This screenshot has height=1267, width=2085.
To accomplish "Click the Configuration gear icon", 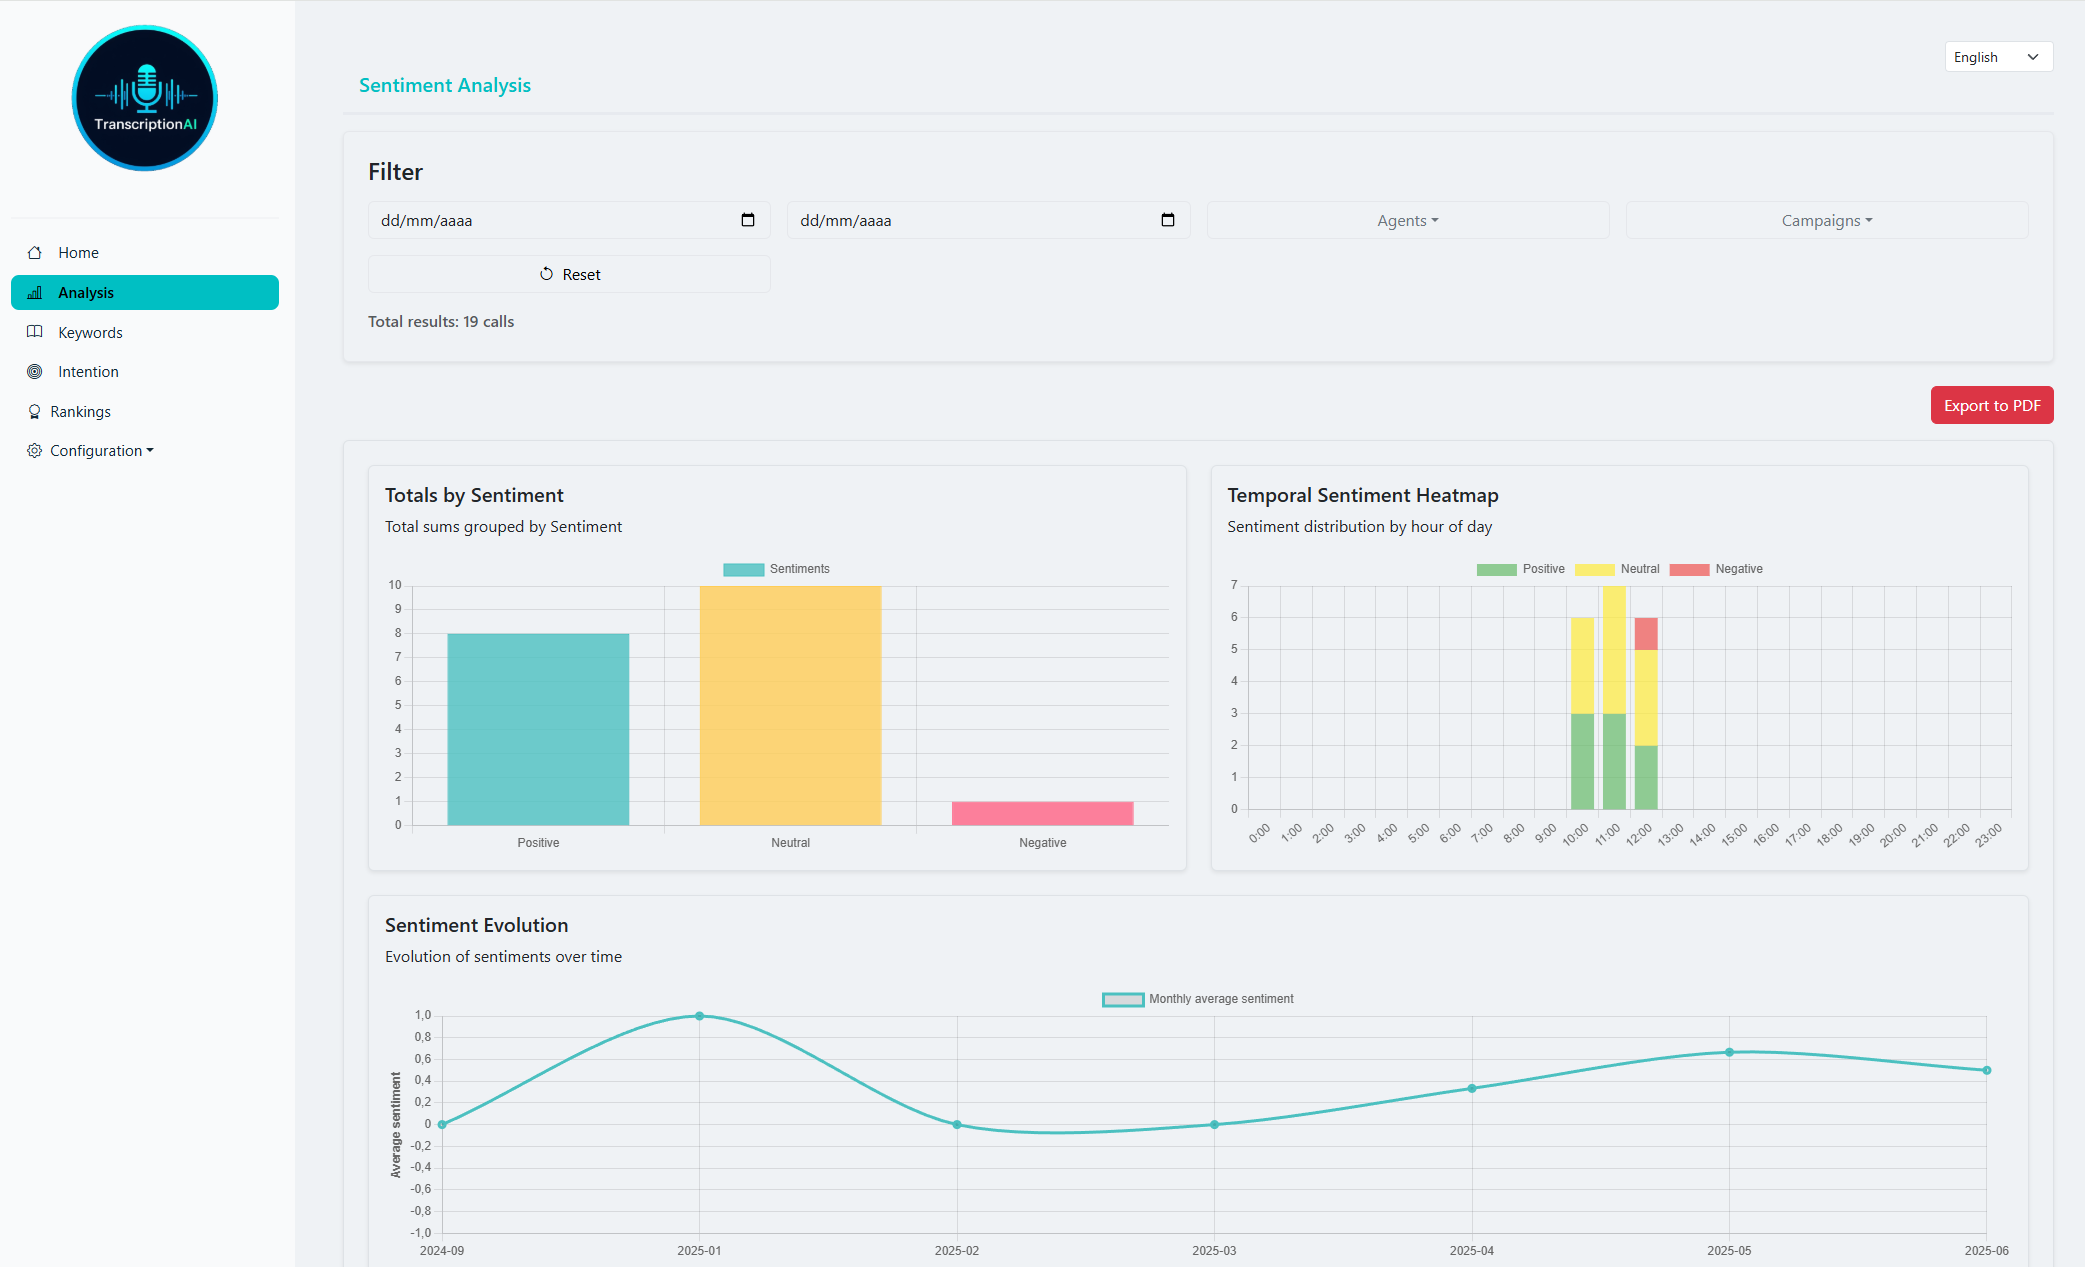I will pyautogui.click(x=35, y=451).
